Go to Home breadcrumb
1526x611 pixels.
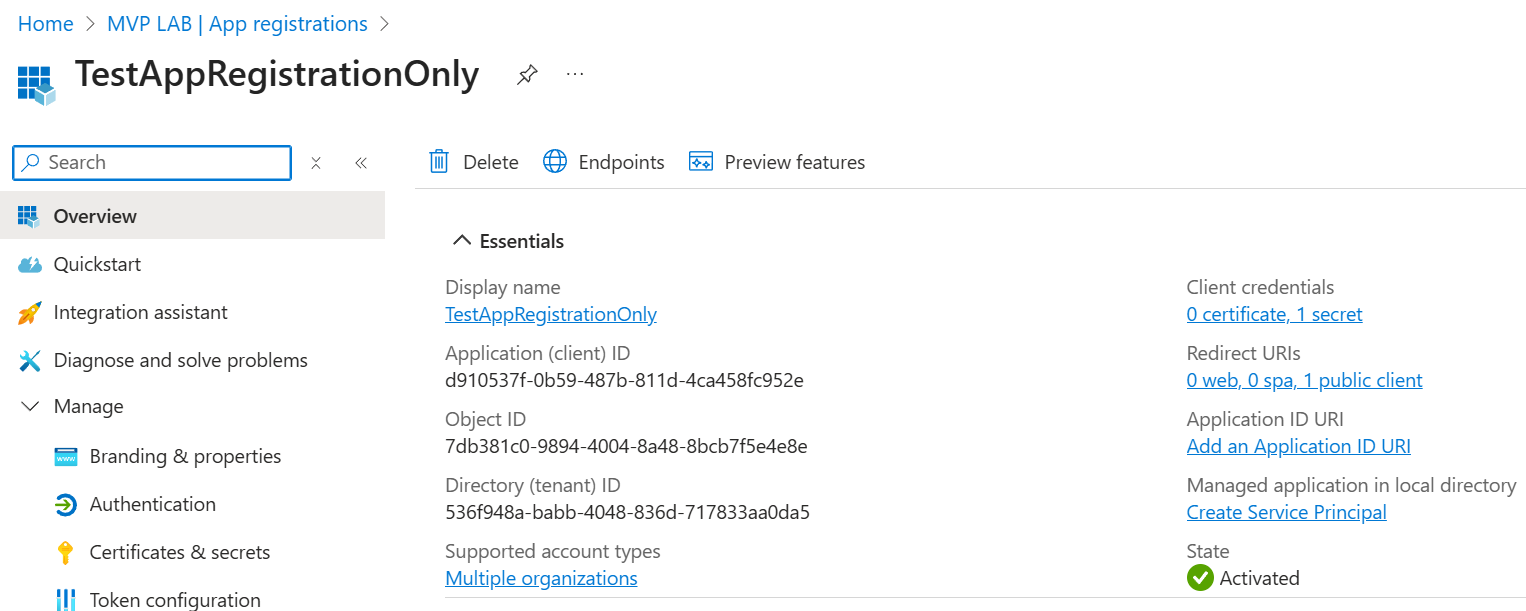(x=46, y=24)
